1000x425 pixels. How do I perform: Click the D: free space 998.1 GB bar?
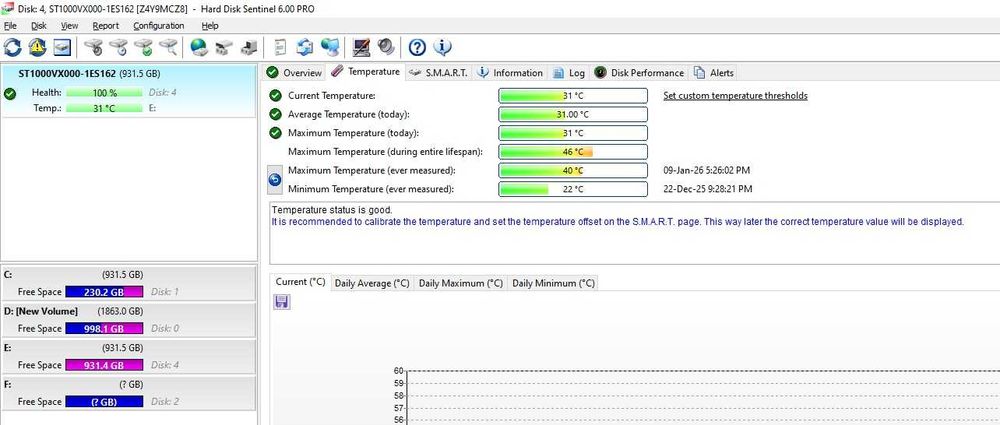104,328
